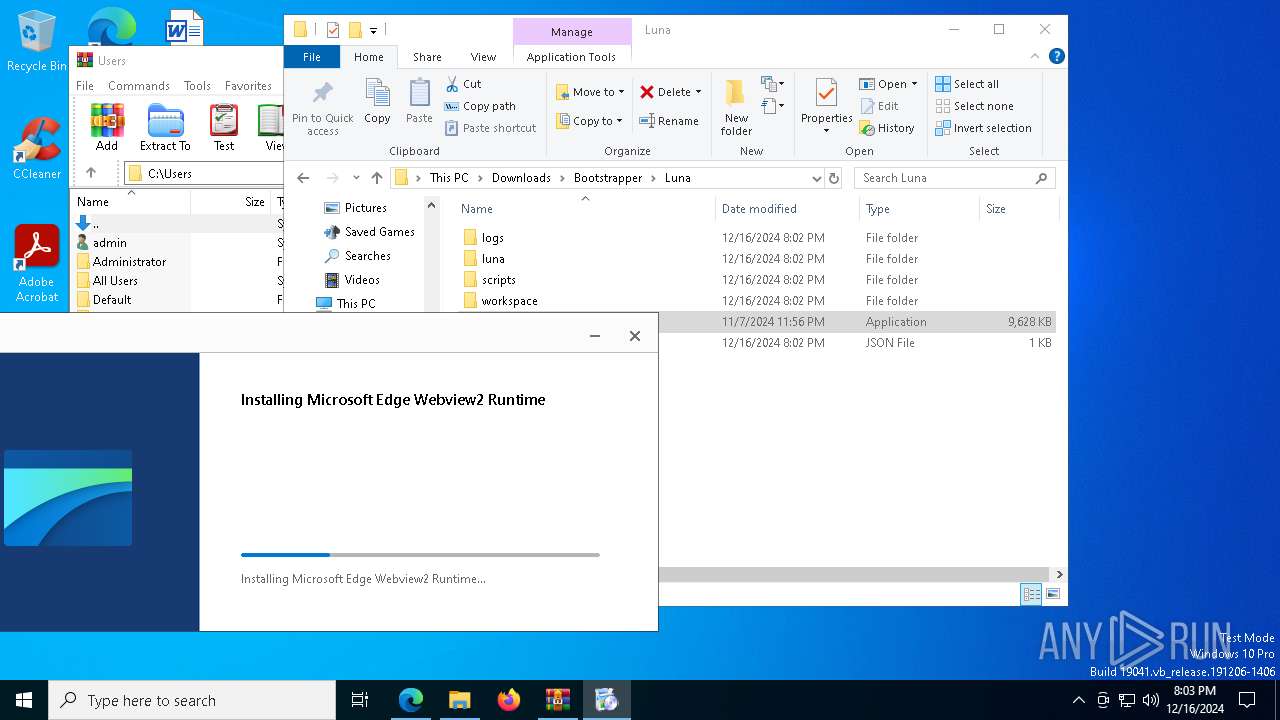Click Copy path in Clipboard group
1280x720 pixels.
(x=480, y=106)
